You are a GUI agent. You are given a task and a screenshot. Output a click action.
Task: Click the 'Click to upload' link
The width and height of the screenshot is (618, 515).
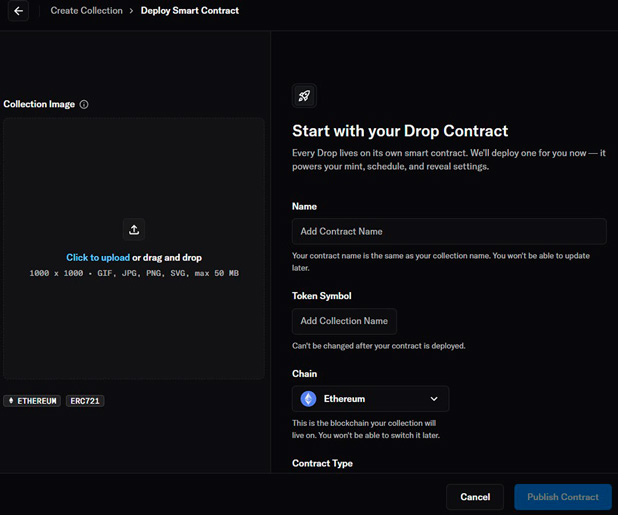click(x=98, y=257)
